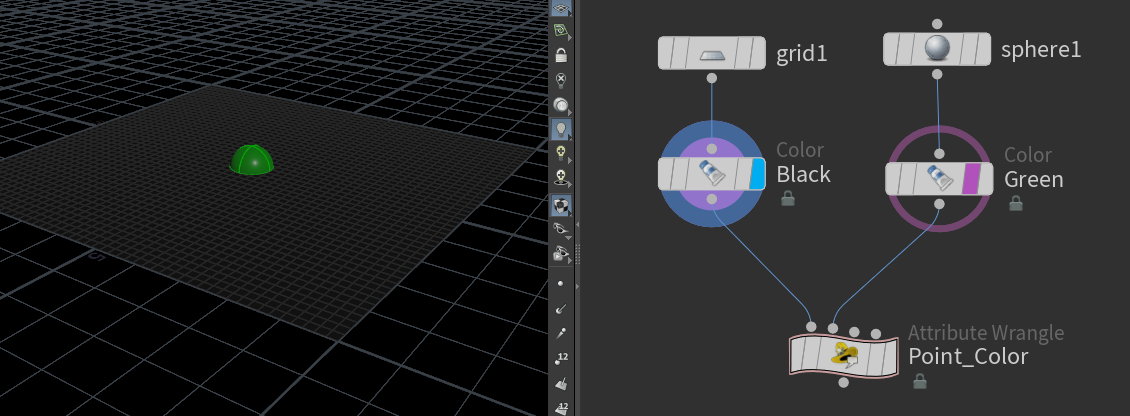
Task: Click the second input connector of Point_Color
Action: [833, 329]
